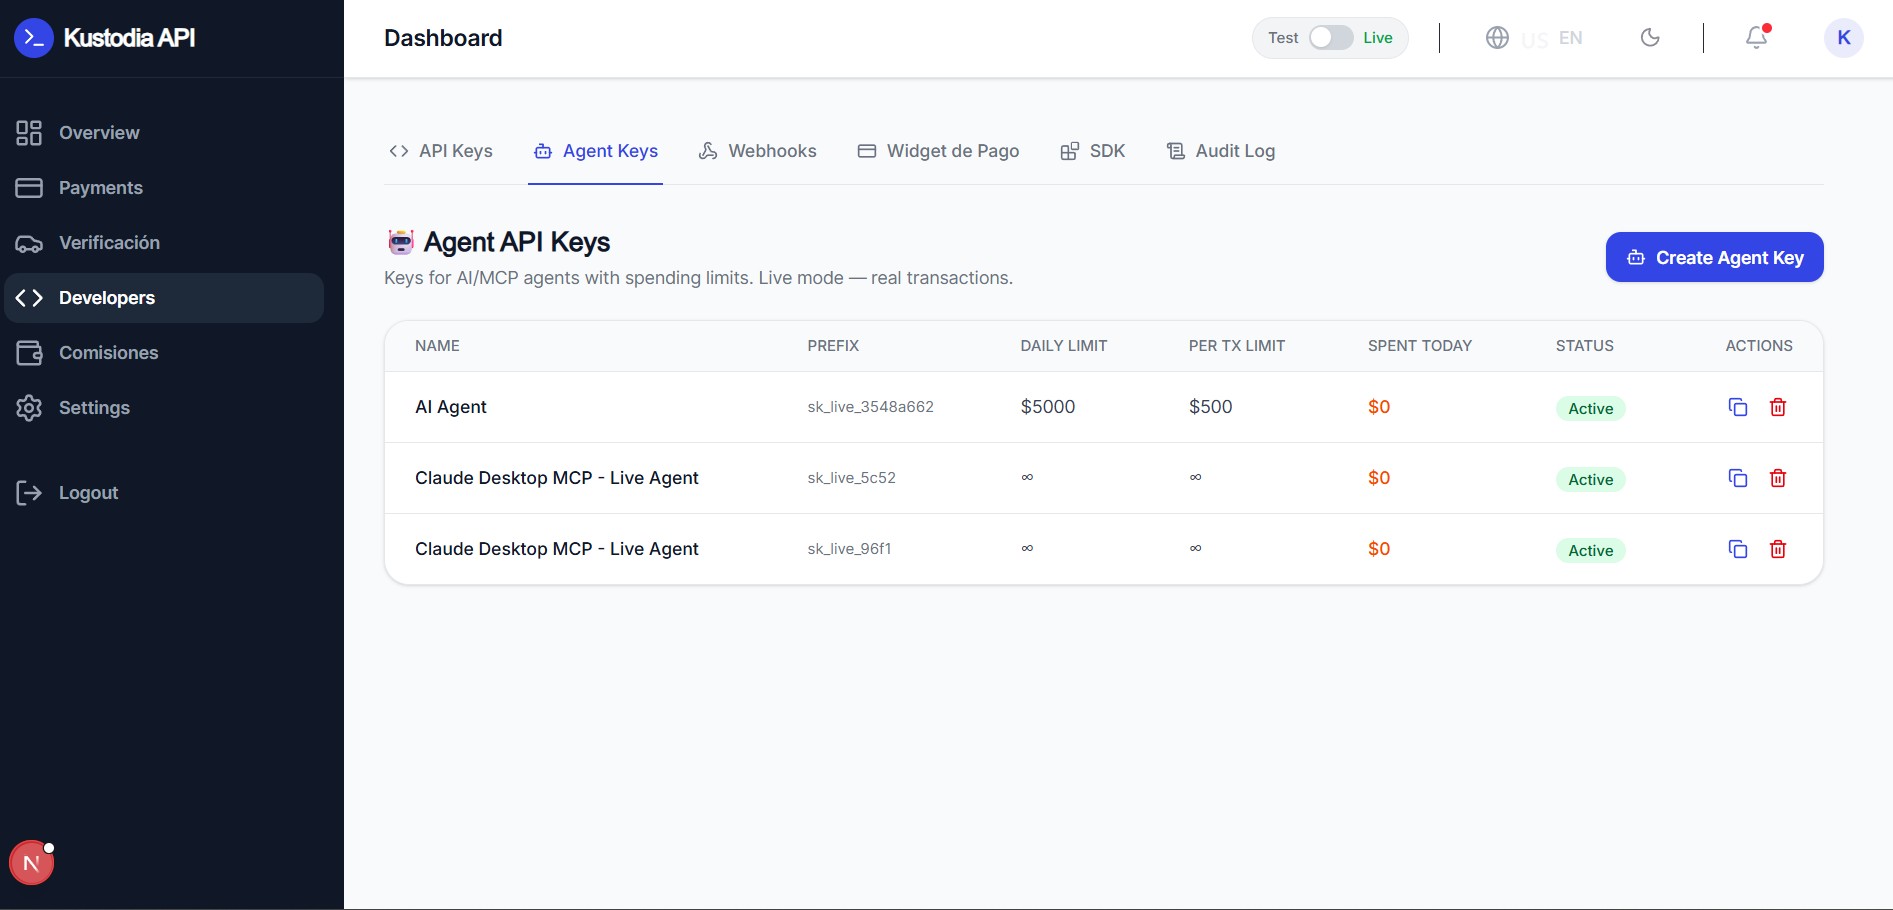Copy the AI Agent key

click(1738, 407)
